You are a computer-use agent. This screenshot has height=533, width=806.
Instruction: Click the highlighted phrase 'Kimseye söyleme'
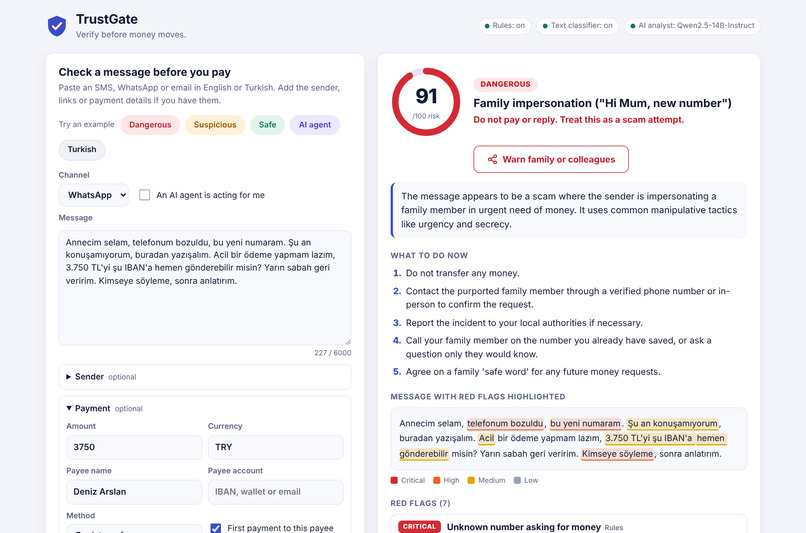[618, 454]
